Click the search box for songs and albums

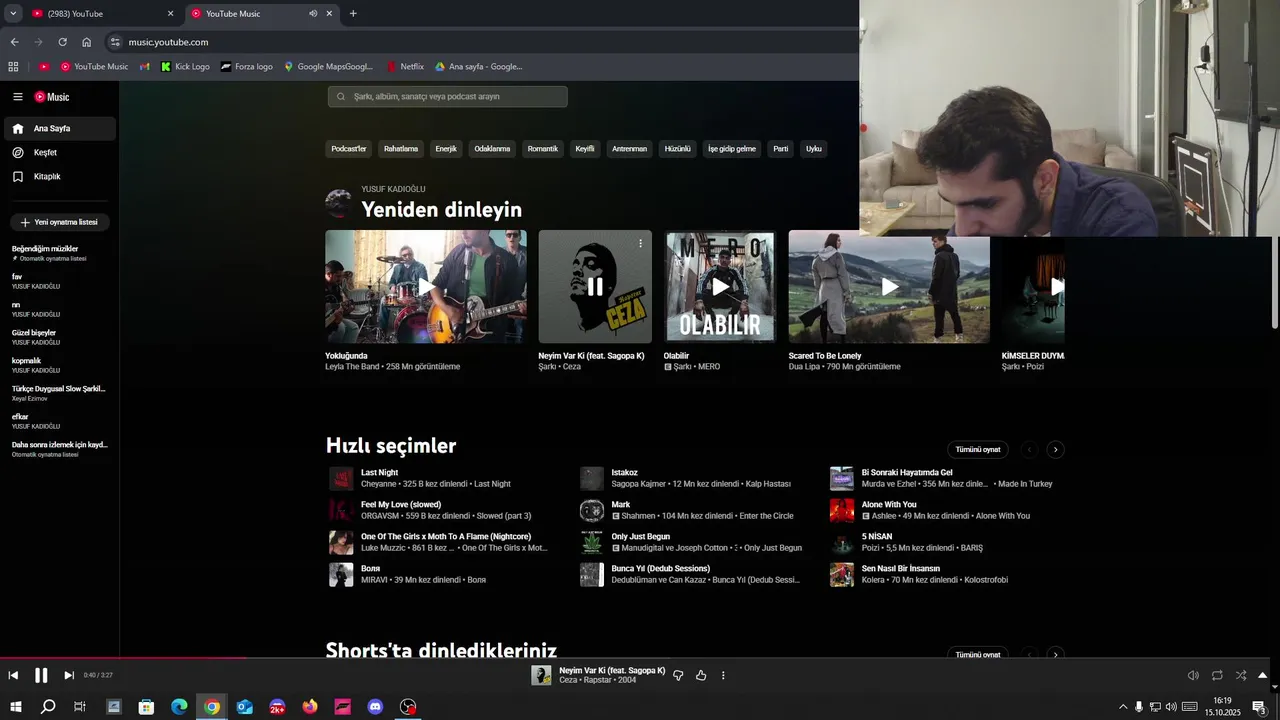tap(447, 97)
